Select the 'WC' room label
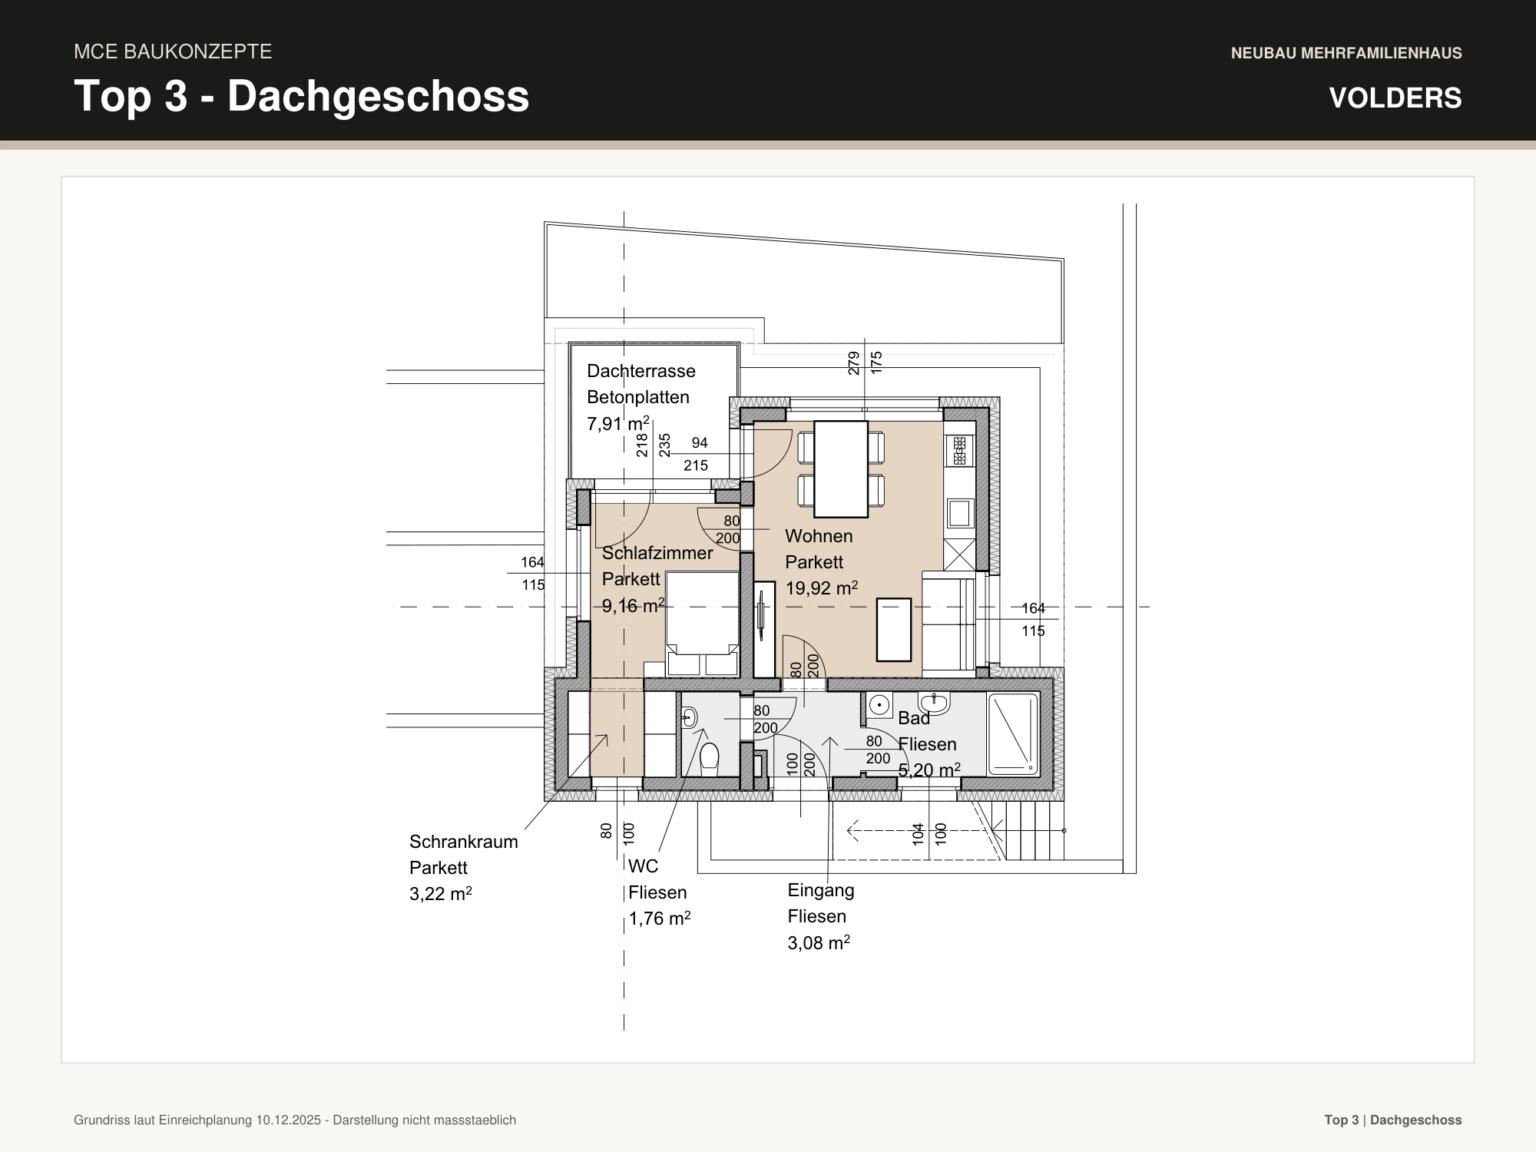The width and height of the screenshot is (1536, 1152). click(643, 866)
